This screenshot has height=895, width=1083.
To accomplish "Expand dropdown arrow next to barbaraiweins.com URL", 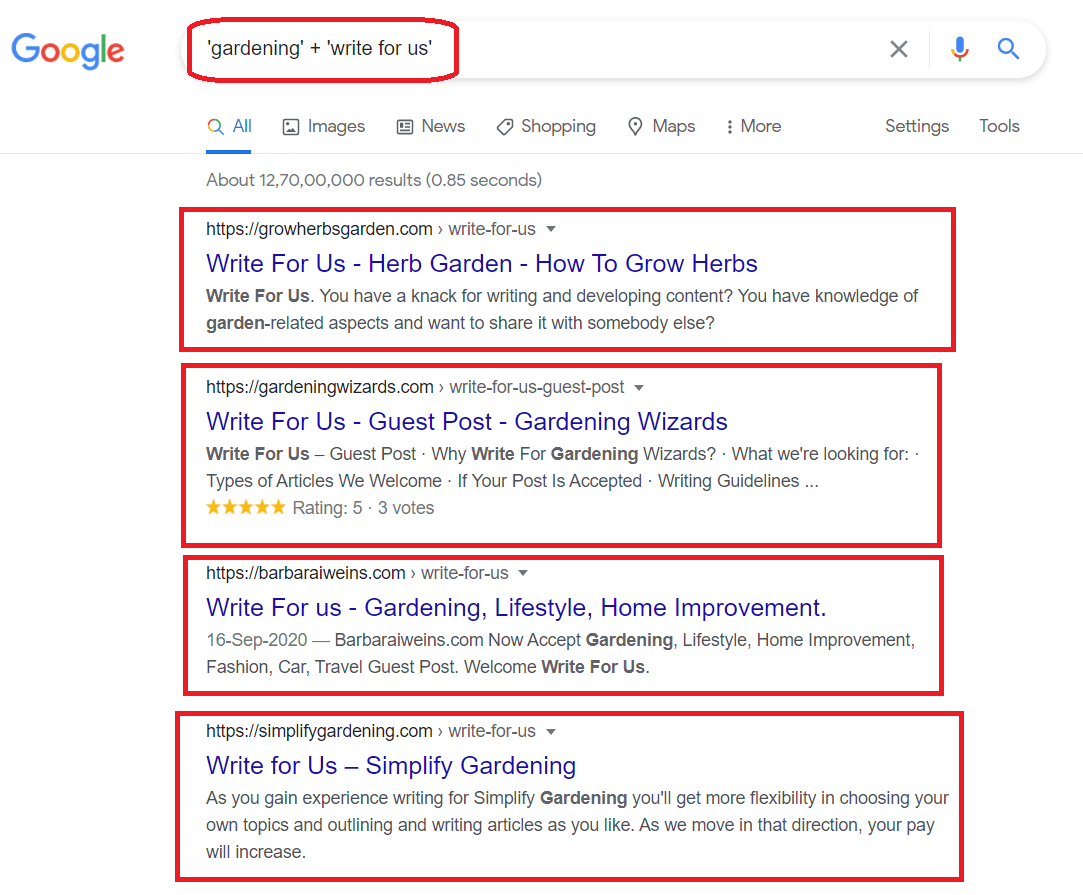I will click(523, 573).
